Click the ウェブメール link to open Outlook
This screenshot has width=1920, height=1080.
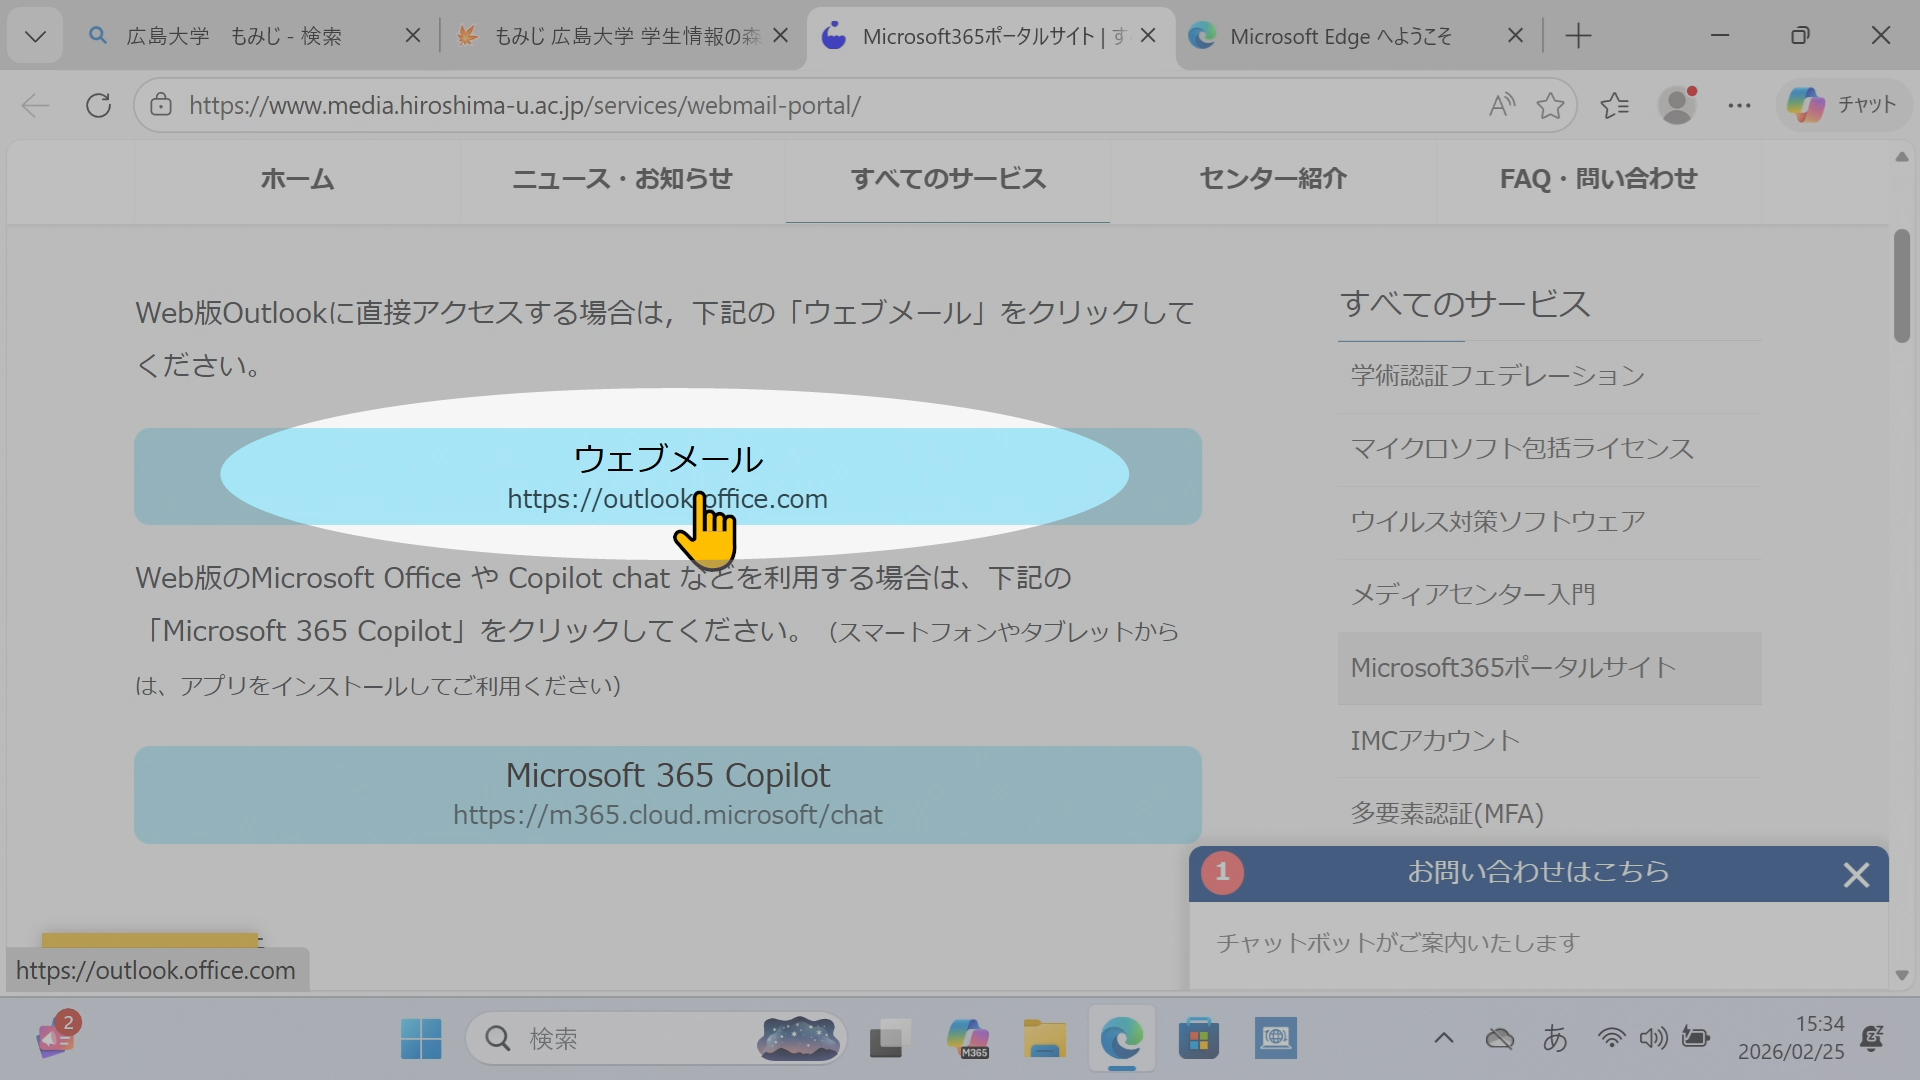point(667,477)
